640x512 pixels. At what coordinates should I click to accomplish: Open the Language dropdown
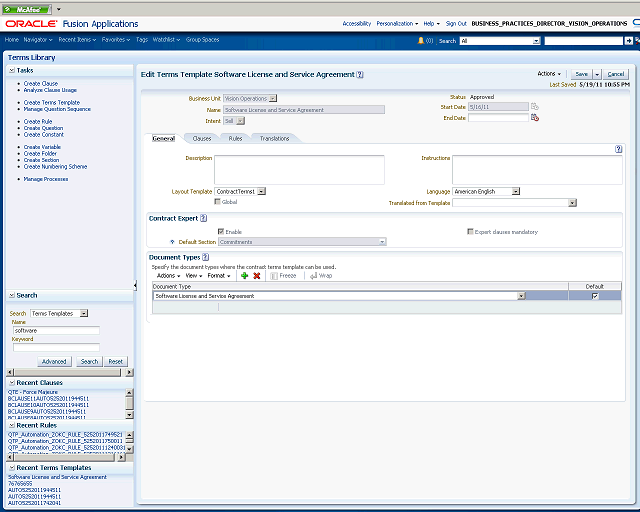pyautogui.click(x=516, y=191)
